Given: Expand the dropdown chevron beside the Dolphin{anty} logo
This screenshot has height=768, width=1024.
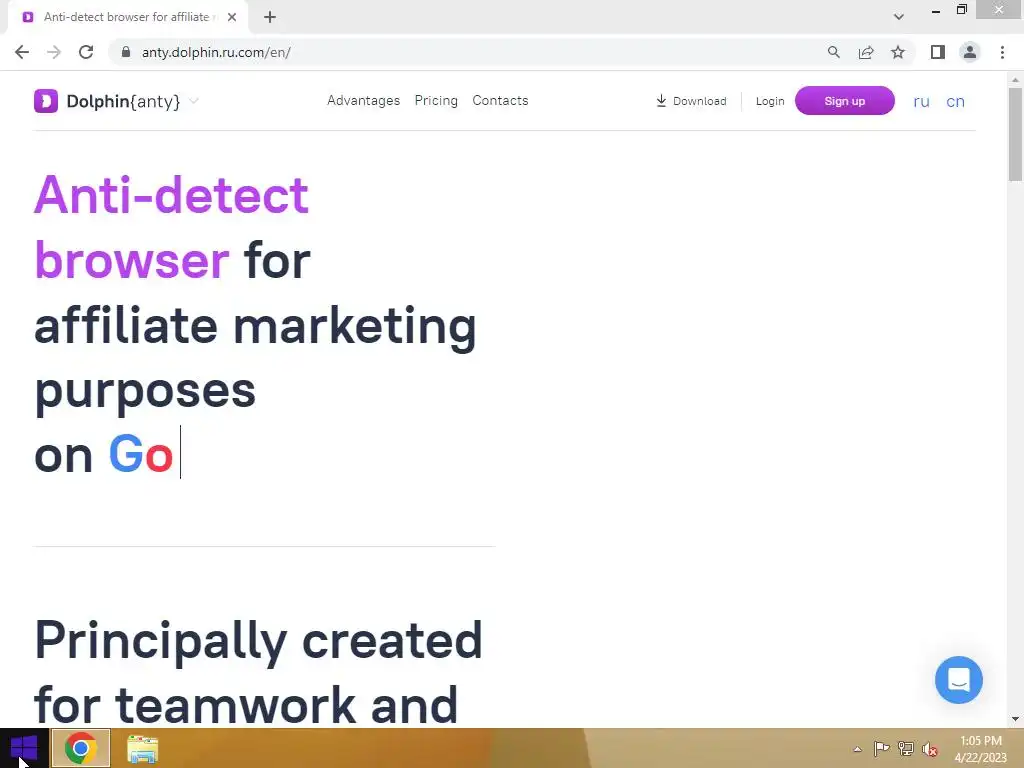Looking at the screenshot, I should click(193, 101).
